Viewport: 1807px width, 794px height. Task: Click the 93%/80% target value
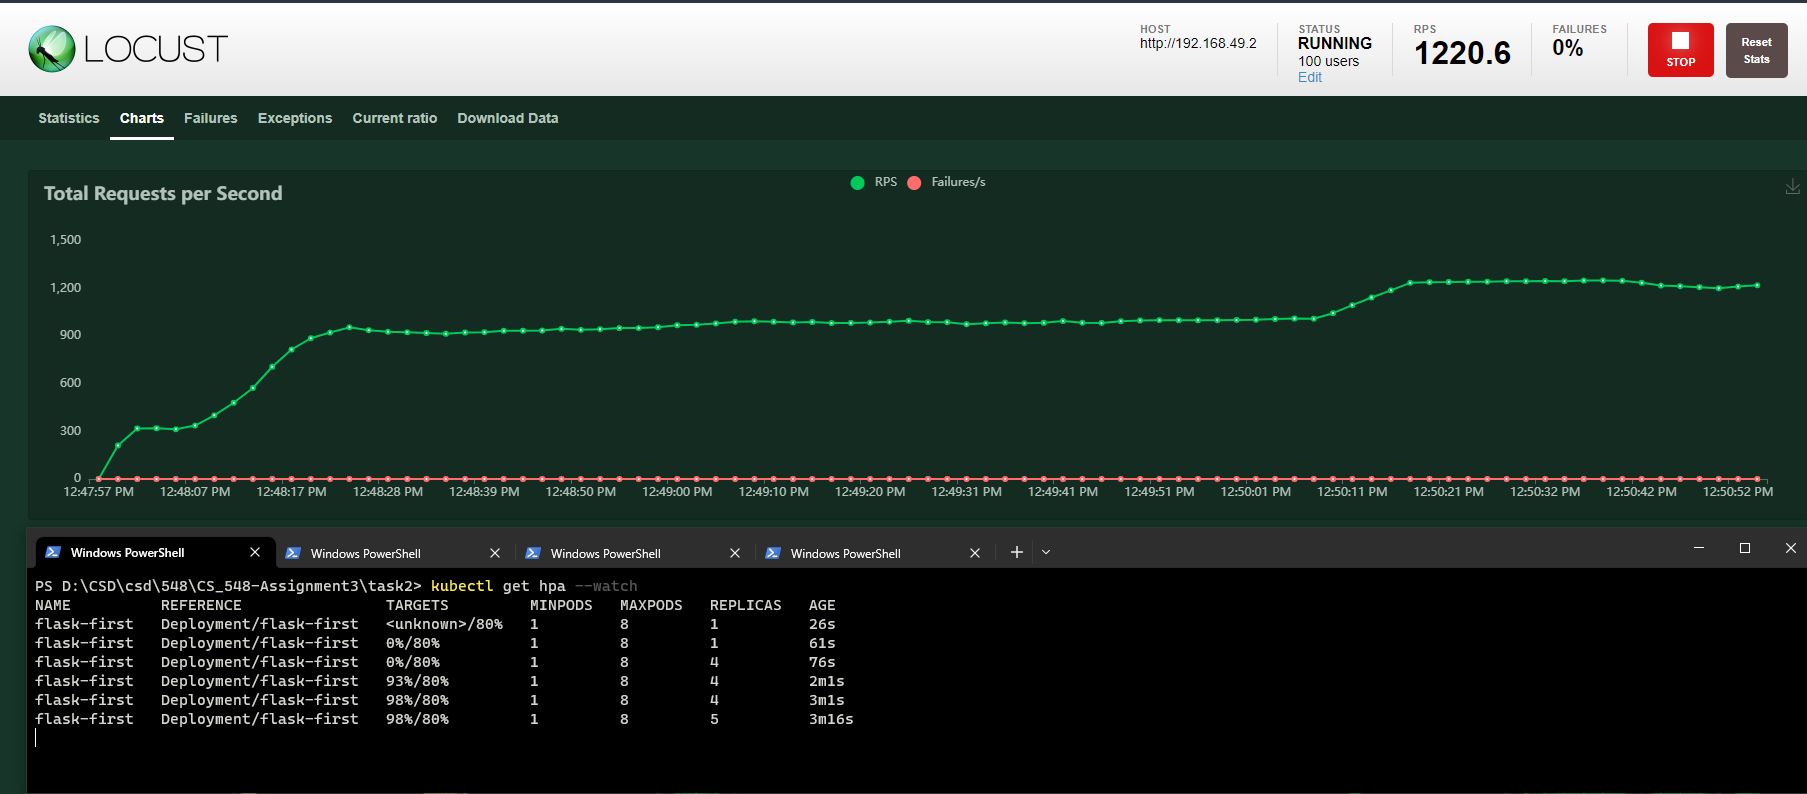click(x=417, y=681)
